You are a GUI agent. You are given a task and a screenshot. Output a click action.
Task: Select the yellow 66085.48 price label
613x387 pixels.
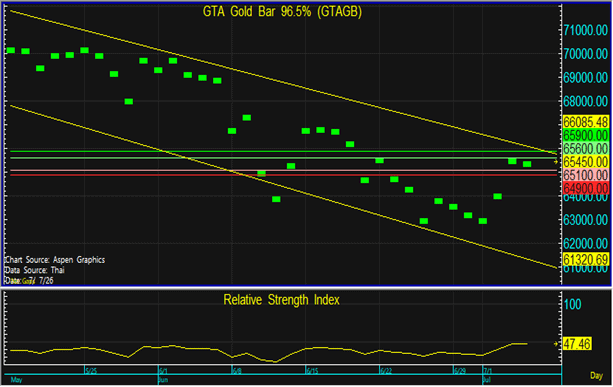(x=586, y=122)
